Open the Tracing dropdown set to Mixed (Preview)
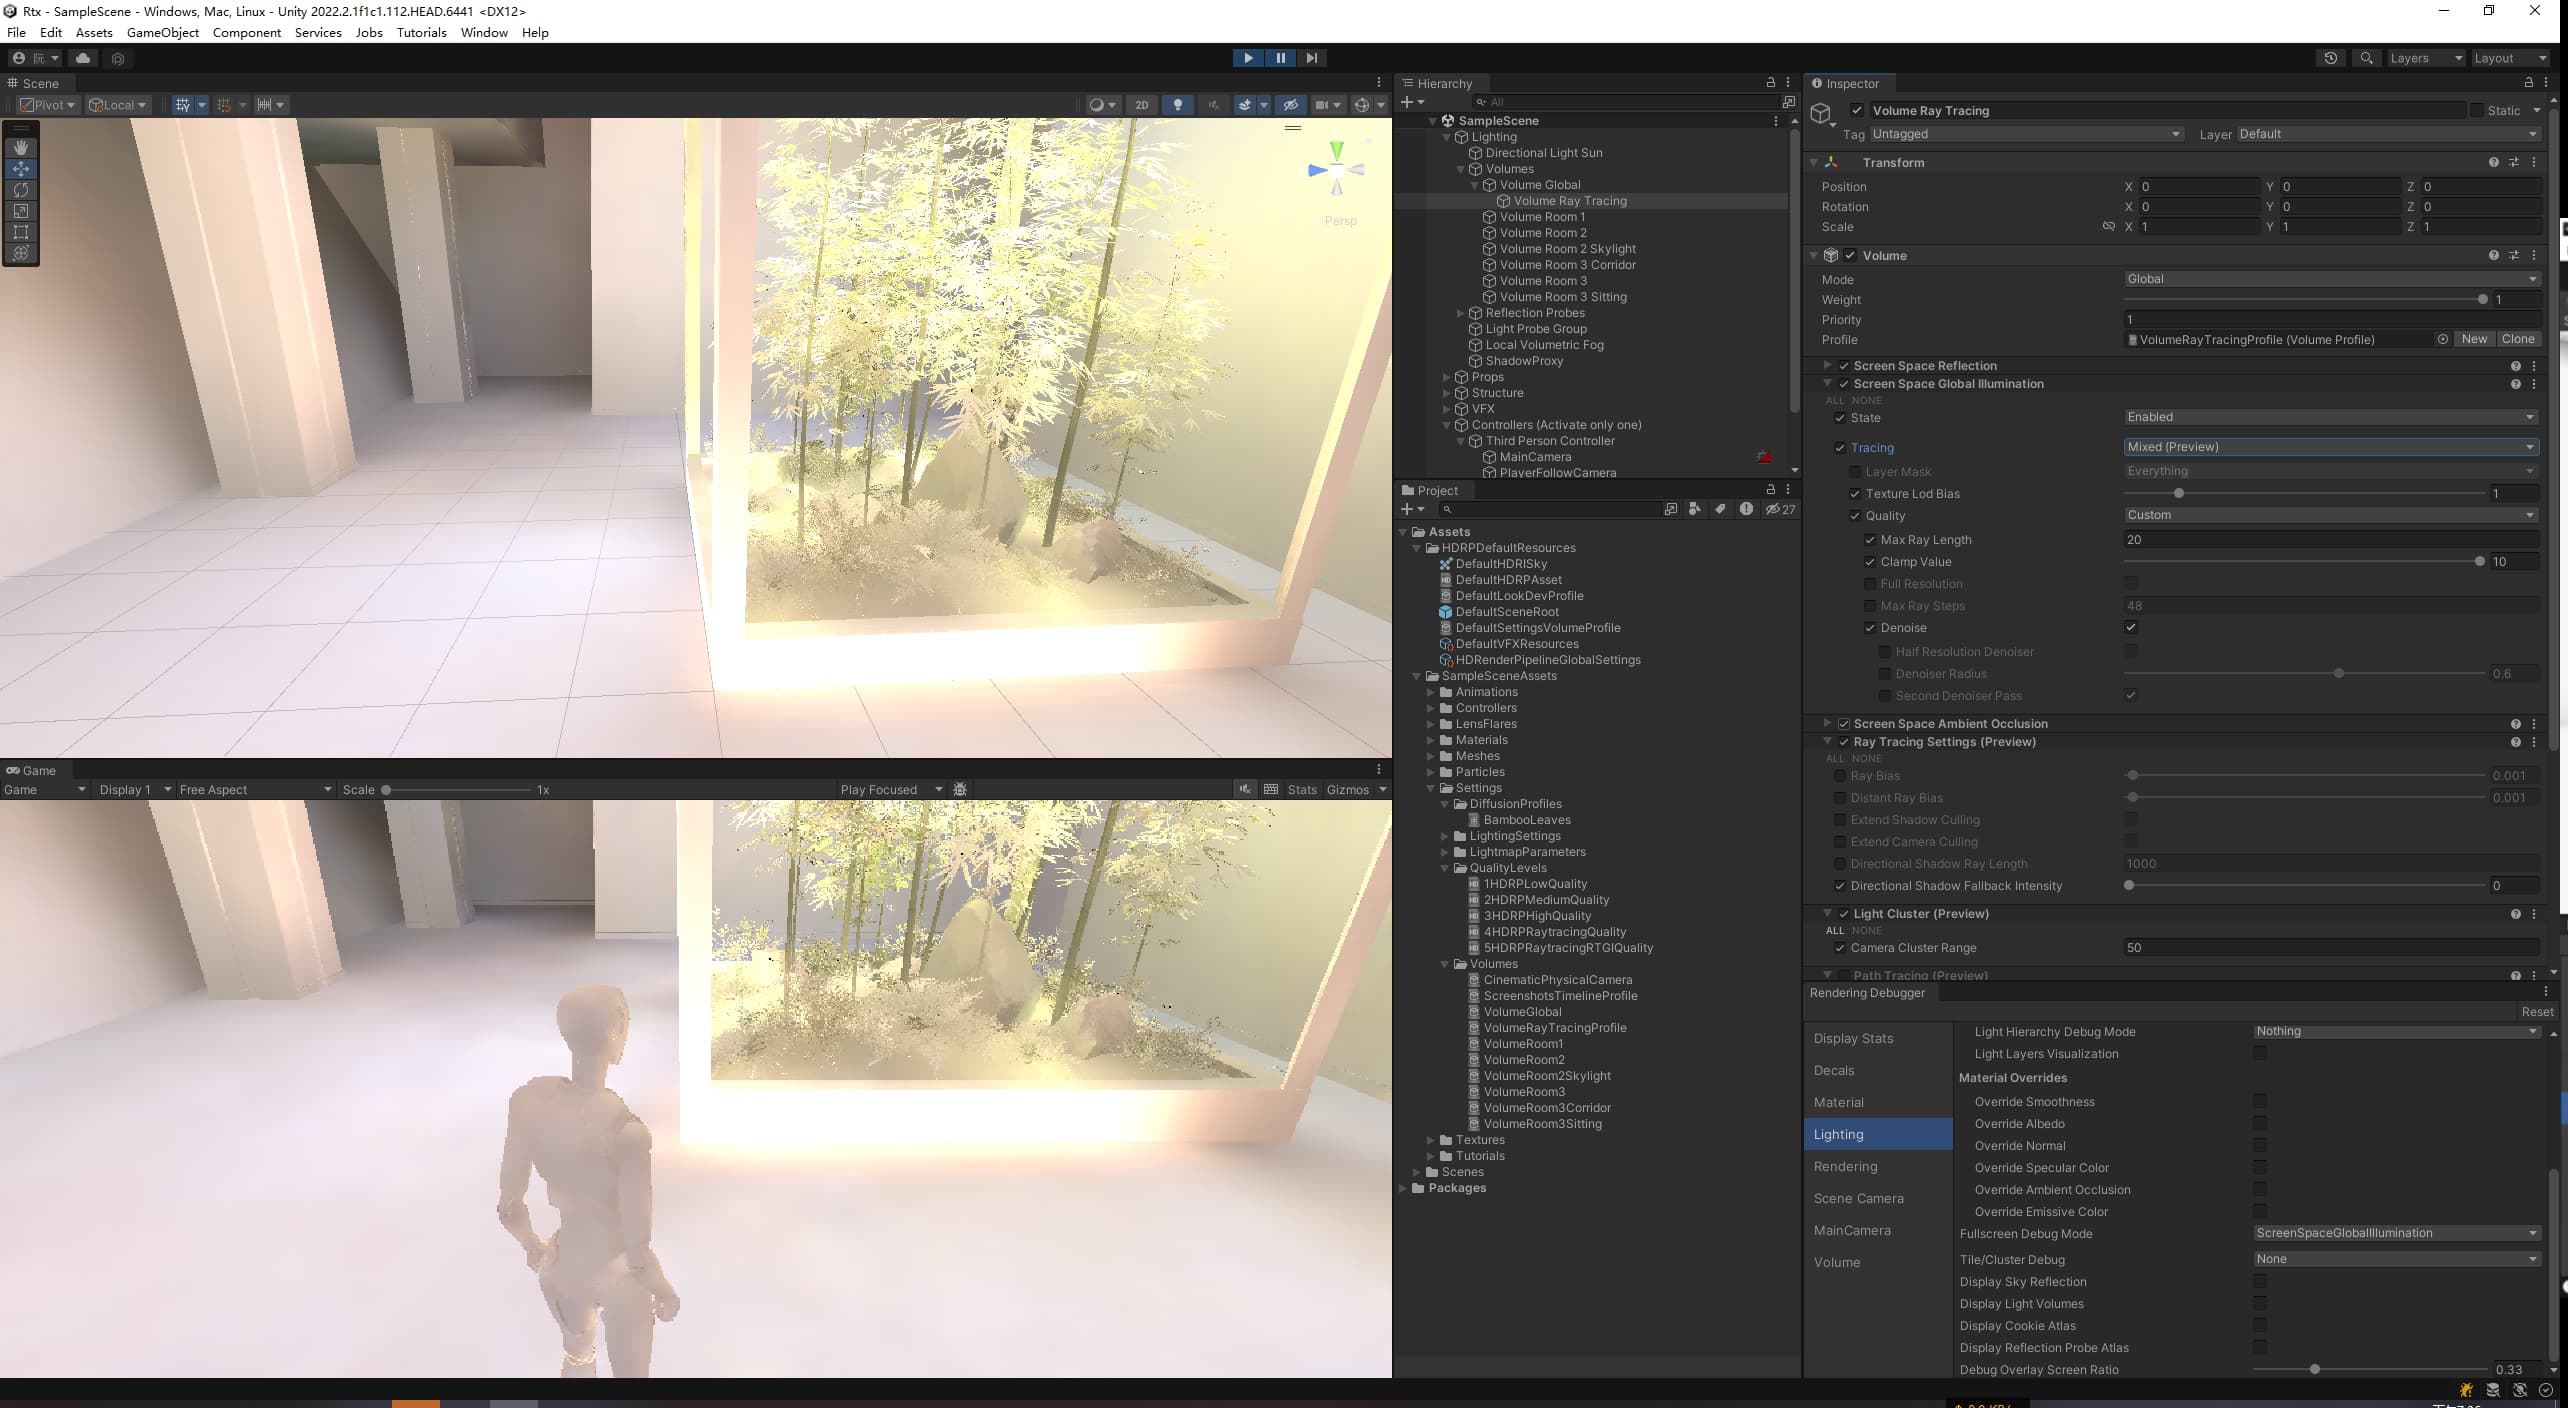Viewport: 2568px width, 1408px height. point(2332,447)
